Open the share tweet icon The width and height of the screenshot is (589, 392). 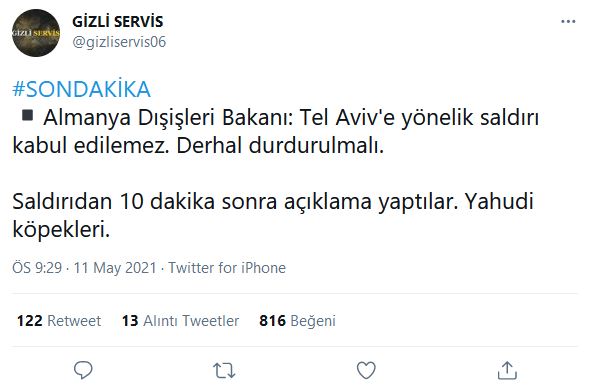click(507, 370)
